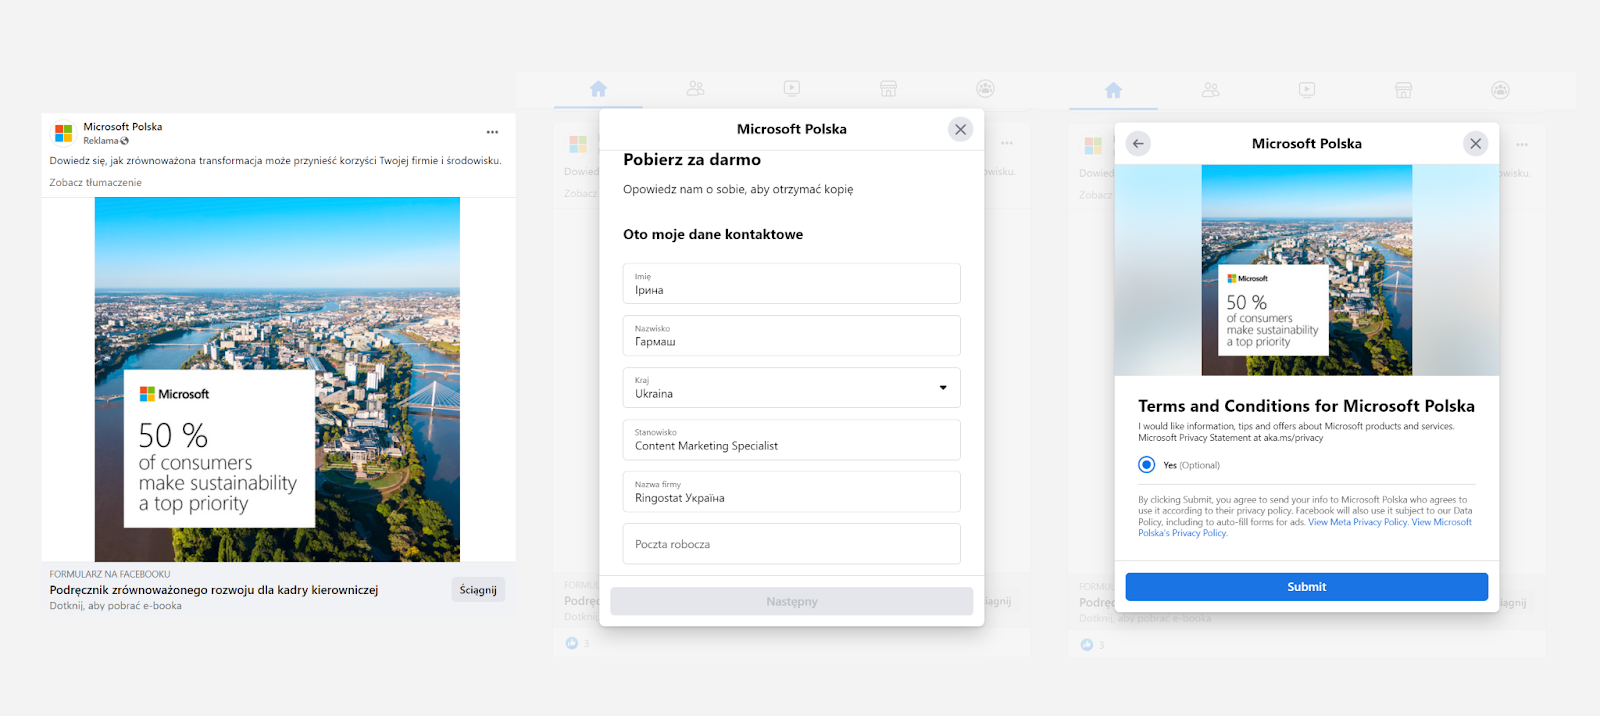1600x716 pixels.
Task: Click the Stanowisko field with Content Marketing Specialist
Action: click(792, 440)
